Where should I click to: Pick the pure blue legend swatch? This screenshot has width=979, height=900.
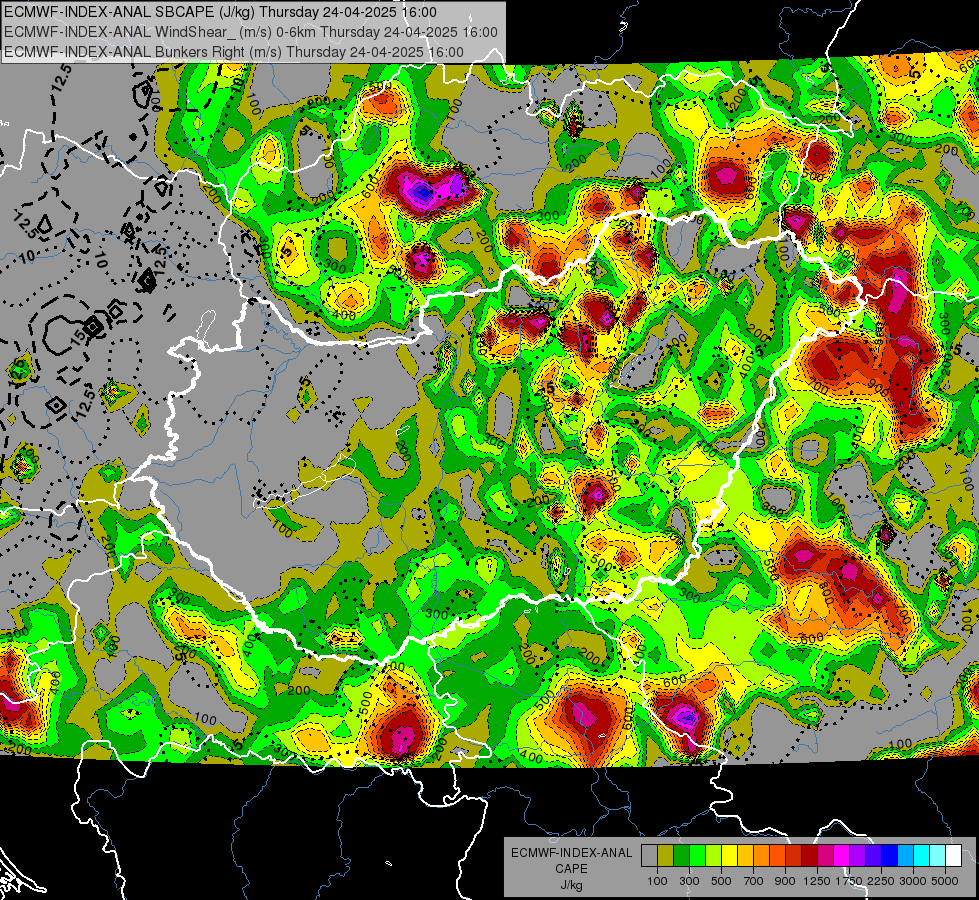pyautogui.click(x=890, y=856)
